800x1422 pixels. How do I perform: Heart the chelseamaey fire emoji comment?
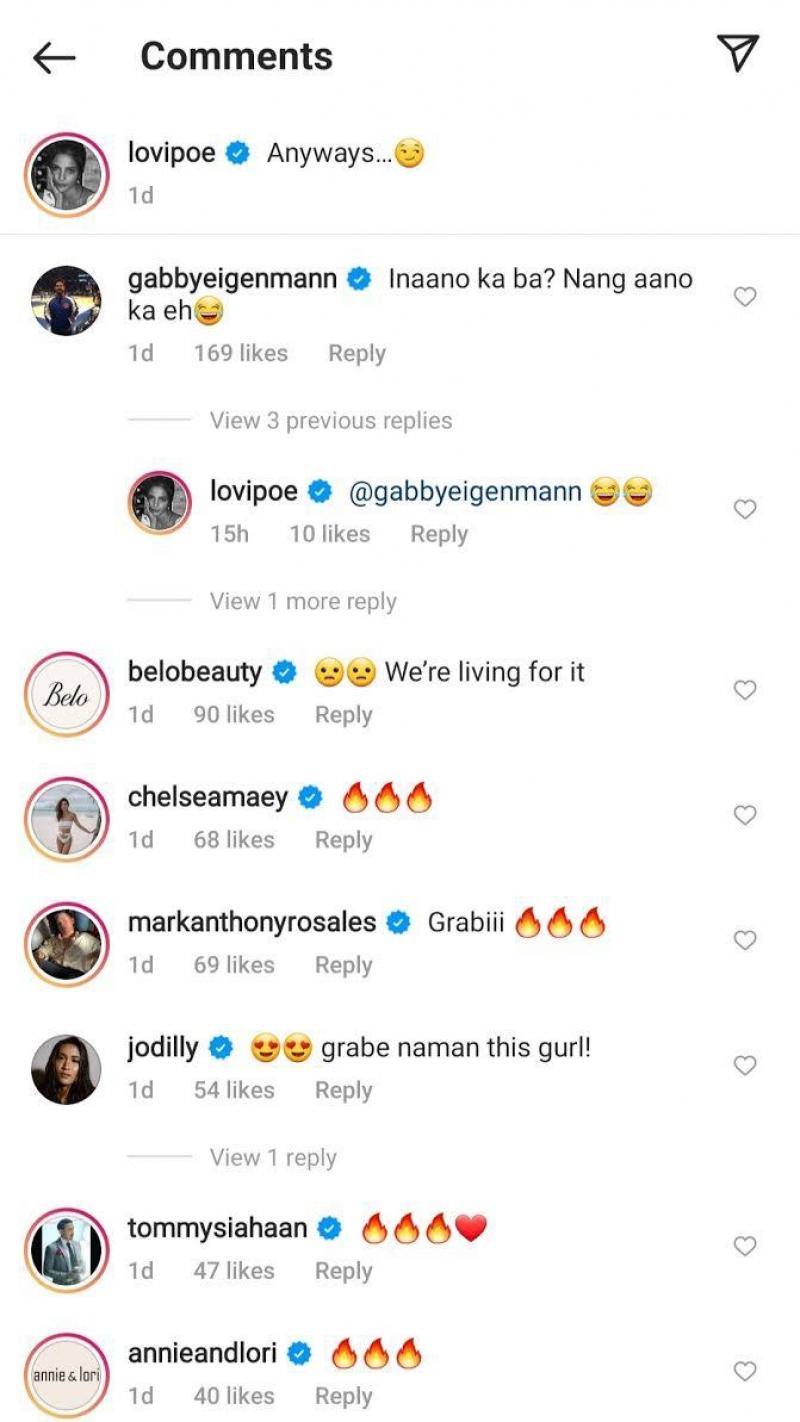745,816
